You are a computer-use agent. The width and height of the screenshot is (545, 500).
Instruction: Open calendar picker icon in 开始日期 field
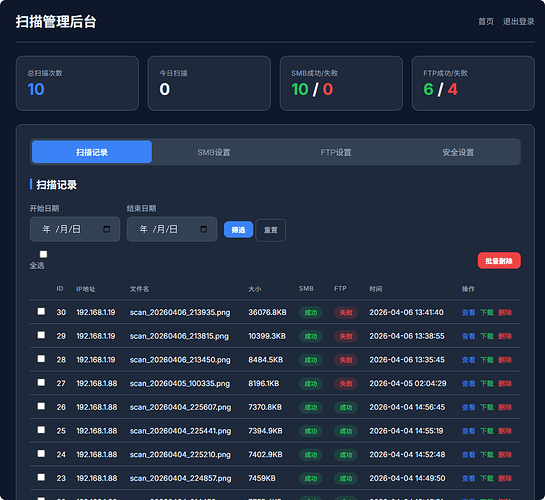(106, 229)
